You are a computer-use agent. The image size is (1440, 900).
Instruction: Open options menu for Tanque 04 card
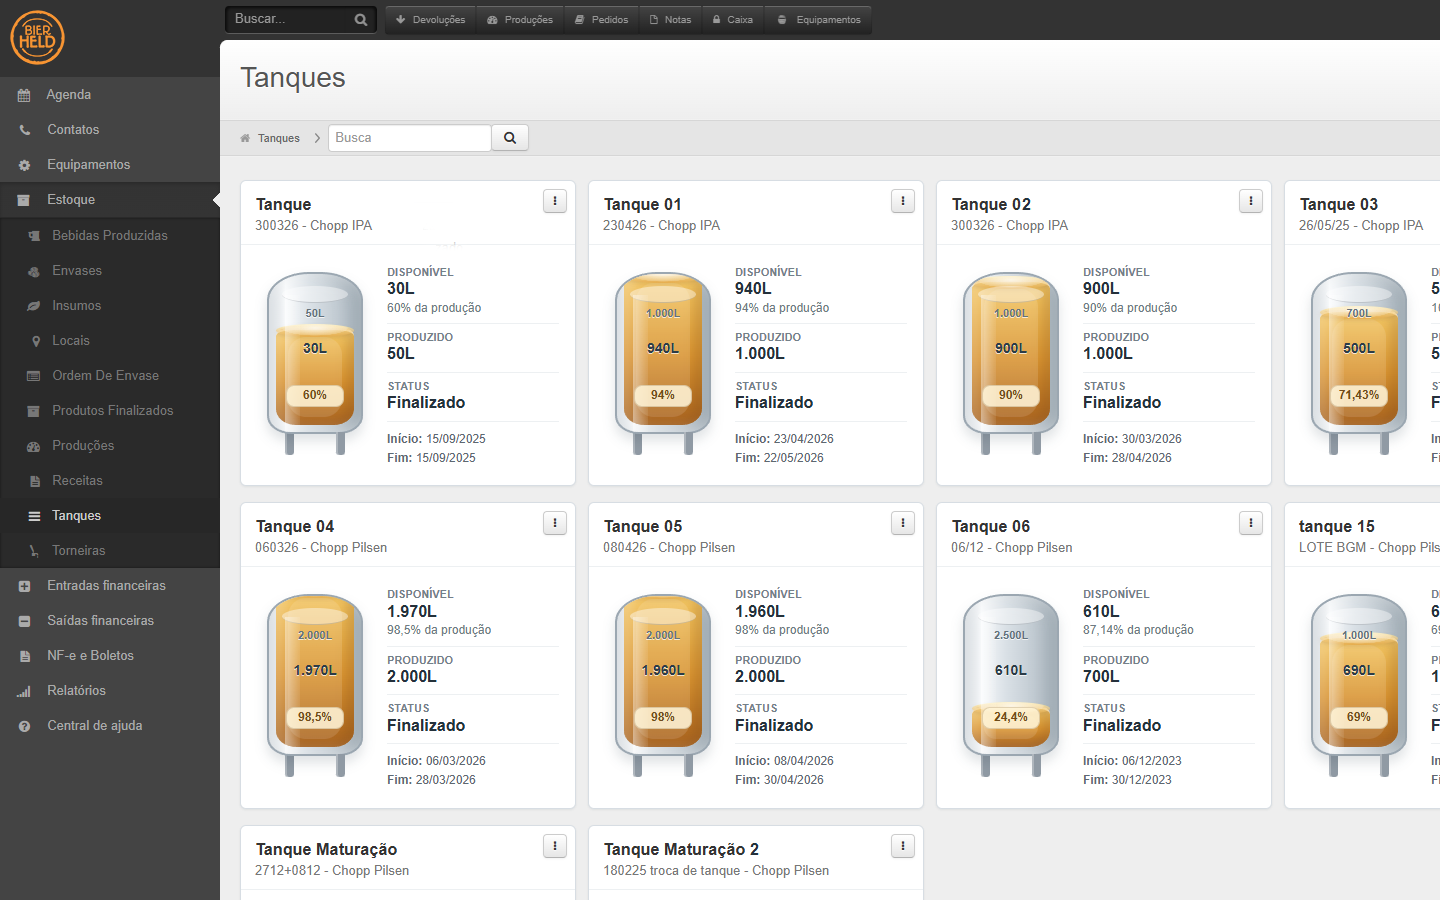[555, 523]
